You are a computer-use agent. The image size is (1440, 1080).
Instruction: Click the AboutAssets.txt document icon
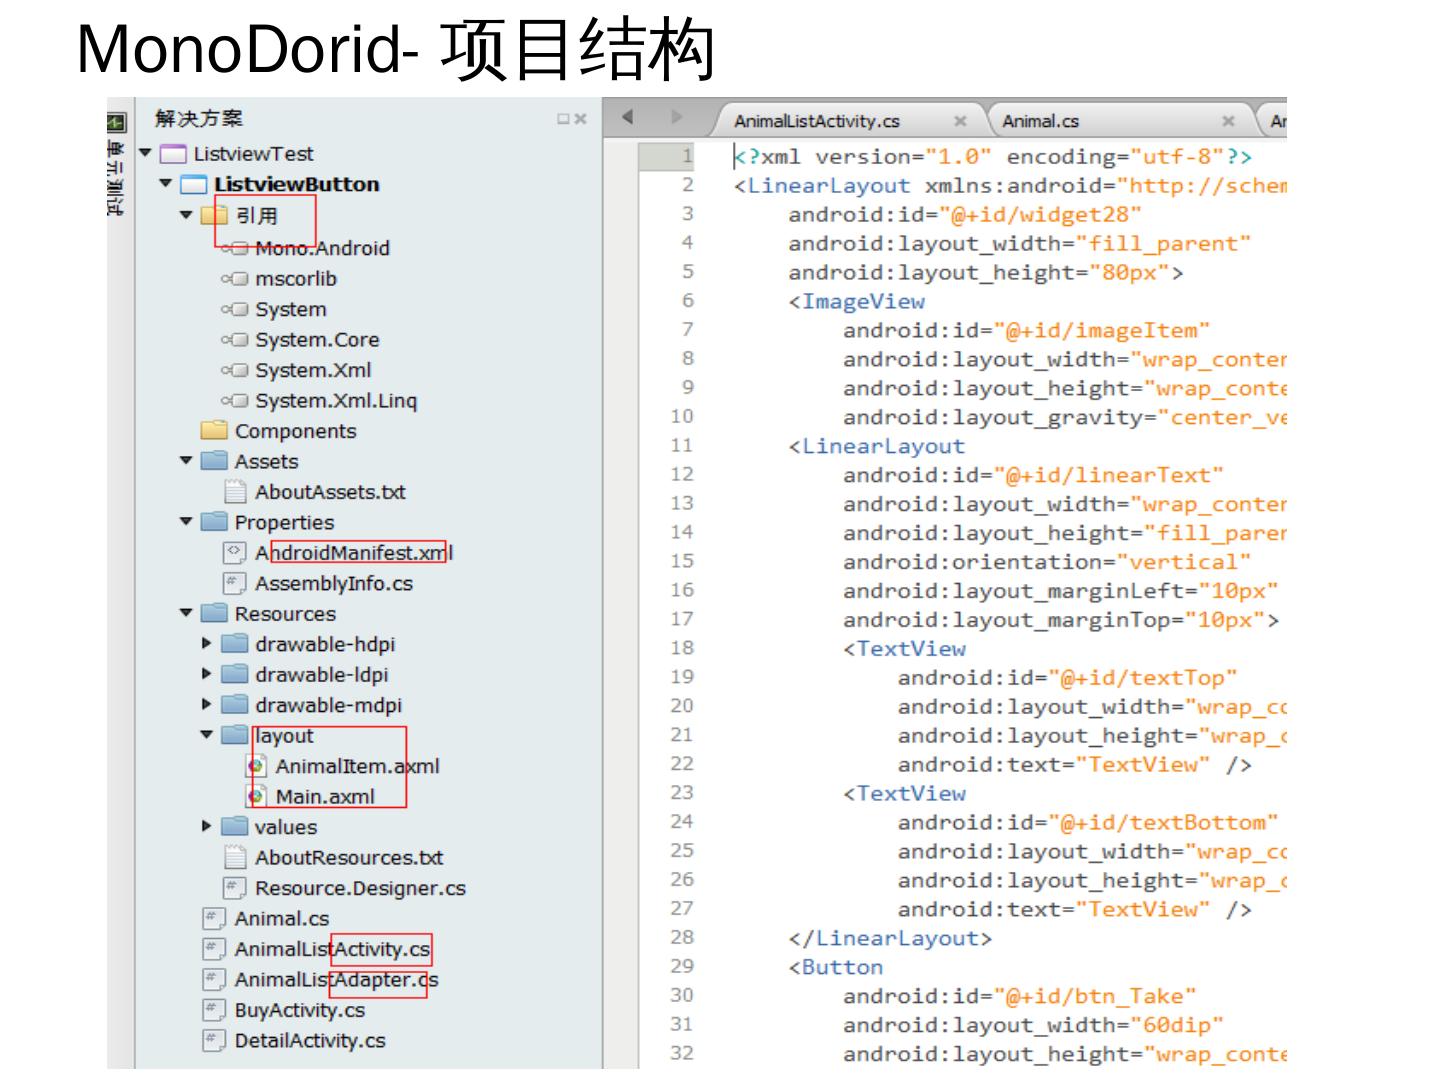tap(235, 492)
